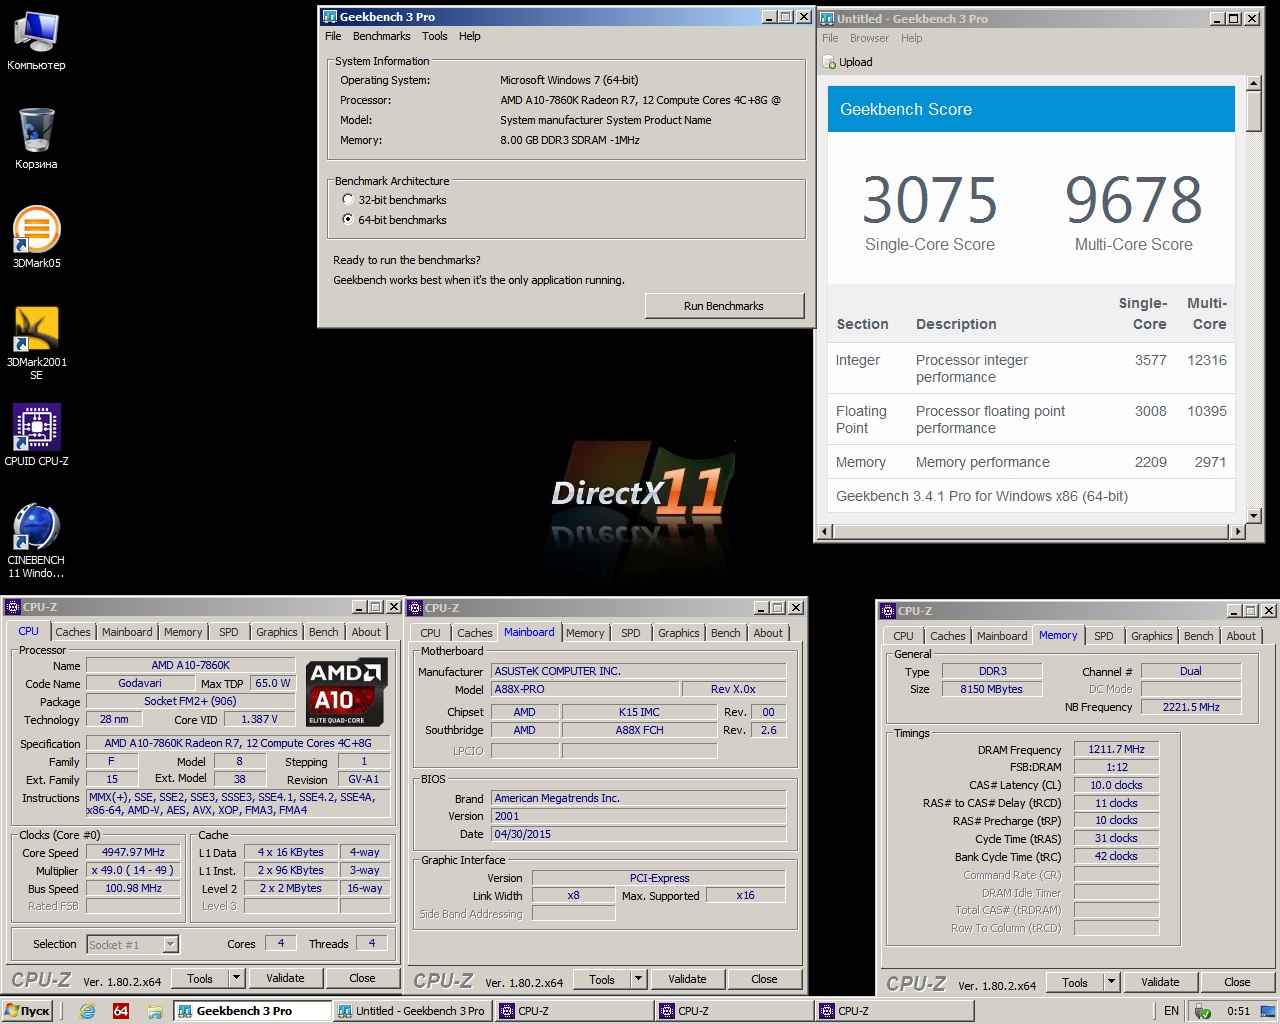Click Validate in CPU-Z CPU window
Viewport: 1280px width, 1024px height.
point(285,978)
